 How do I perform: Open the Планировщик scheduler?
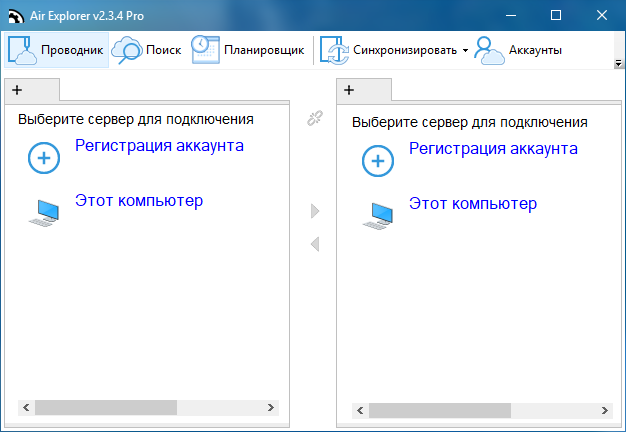coord(248,50)
